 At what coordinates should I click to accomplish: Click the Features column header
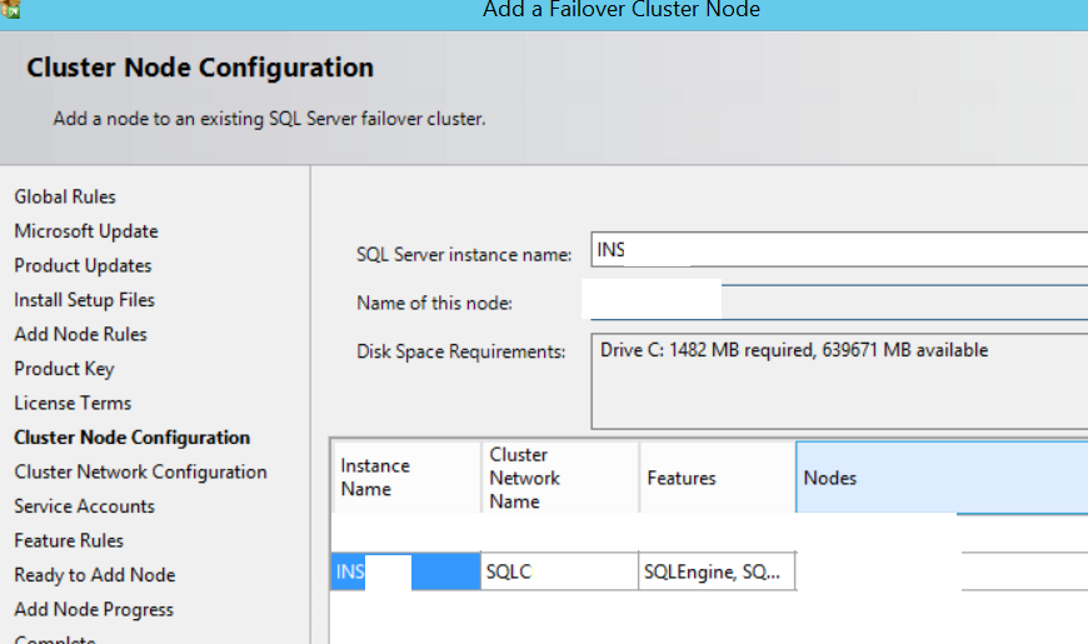pyautogui.click(x=717, y=477)
